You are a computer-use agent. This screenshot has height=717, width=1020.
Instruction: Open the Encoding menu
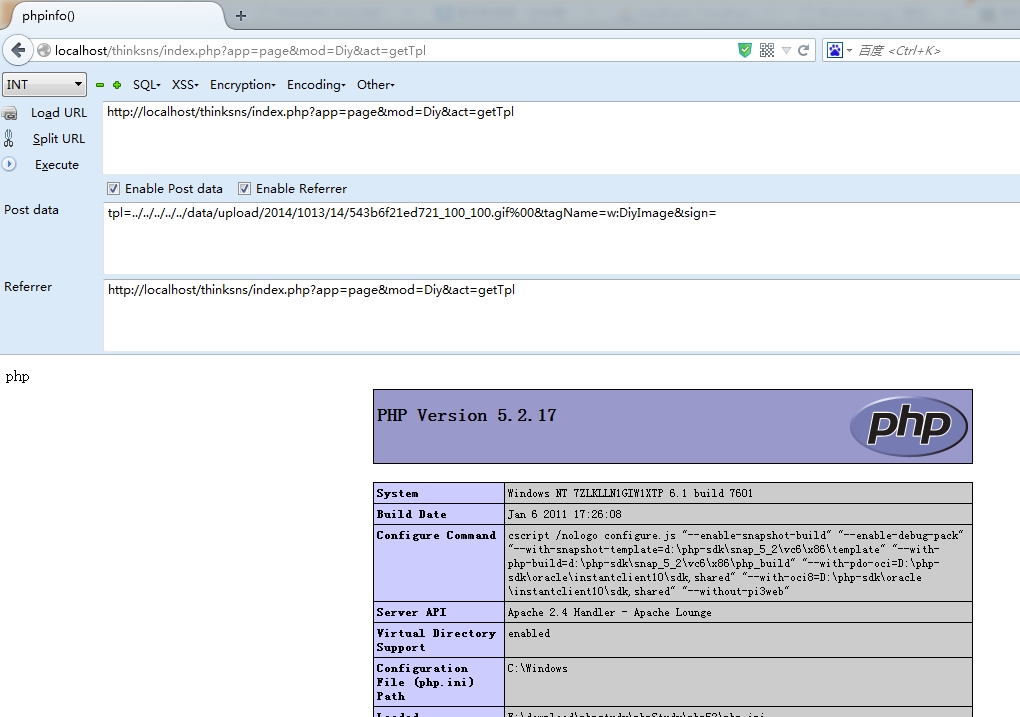tap(316, 85)
